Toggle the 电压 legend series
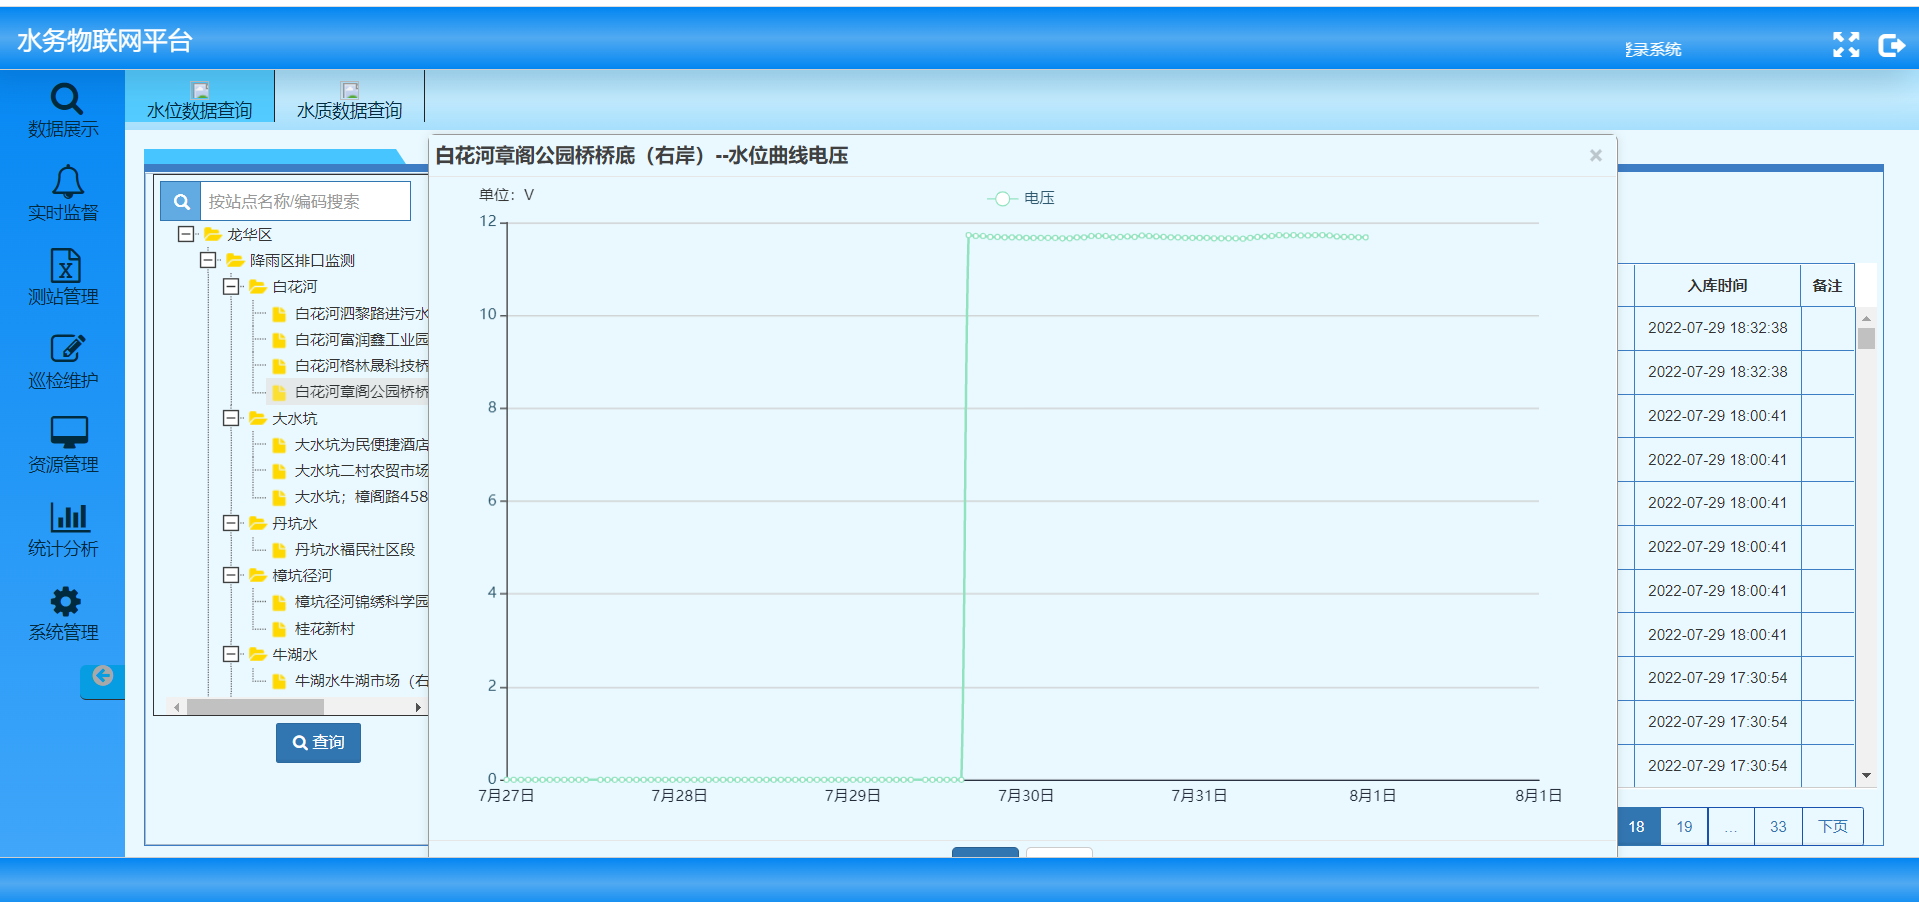Screen dimensions: 1919x902 [1021, 198]
